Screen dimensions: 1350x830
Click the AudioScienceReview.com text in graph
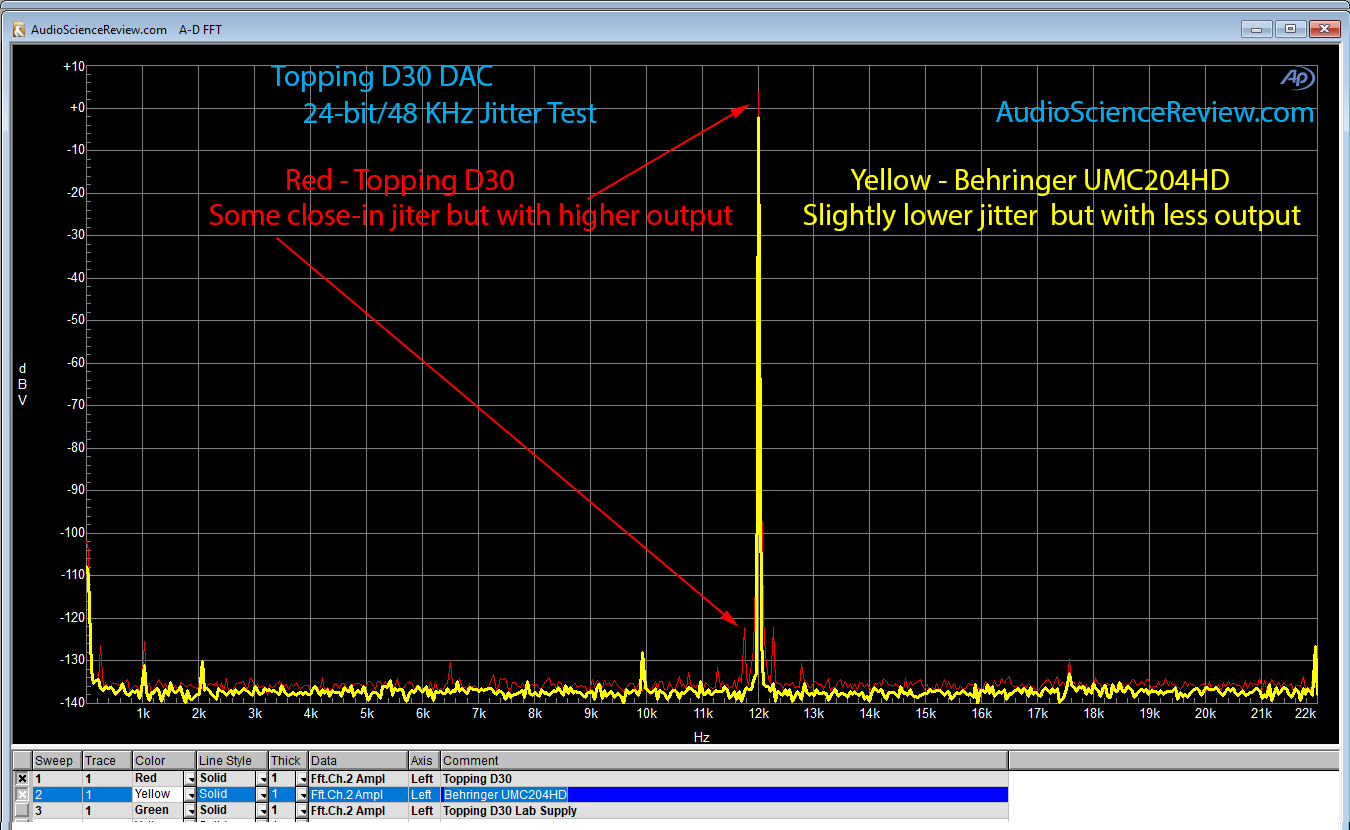(1155, 112)
